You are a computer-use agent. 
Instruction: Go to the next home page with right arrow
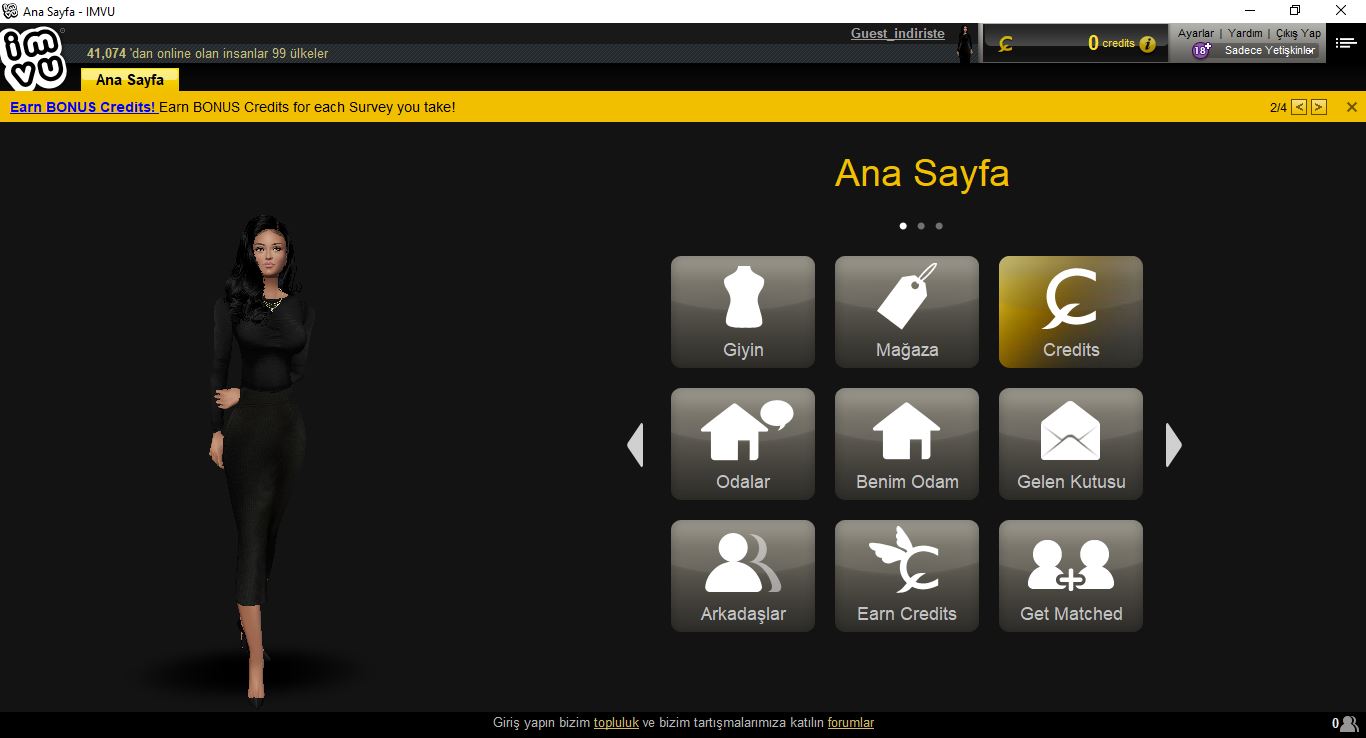[x=1174, y=445]
